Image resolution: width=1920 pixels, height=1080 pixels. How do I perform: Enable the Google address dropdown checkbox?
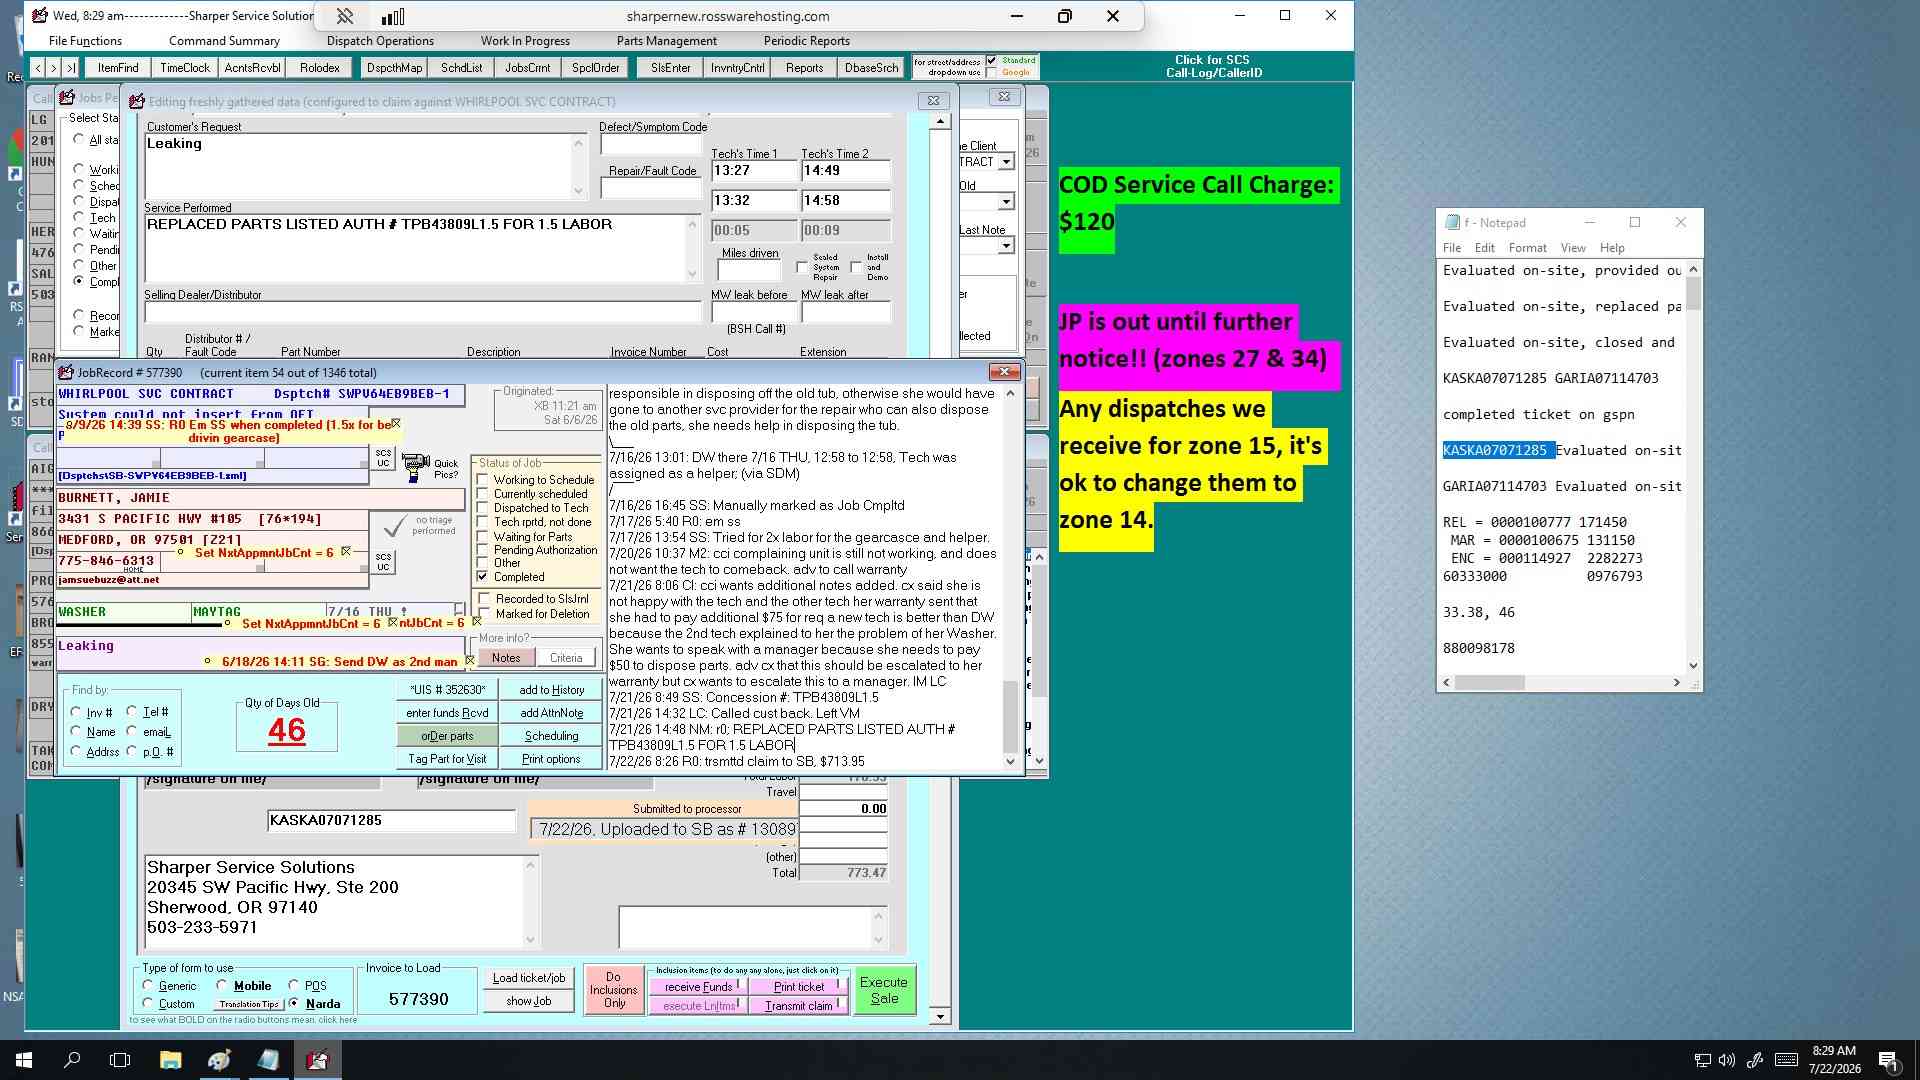click(x=992, y=72)
